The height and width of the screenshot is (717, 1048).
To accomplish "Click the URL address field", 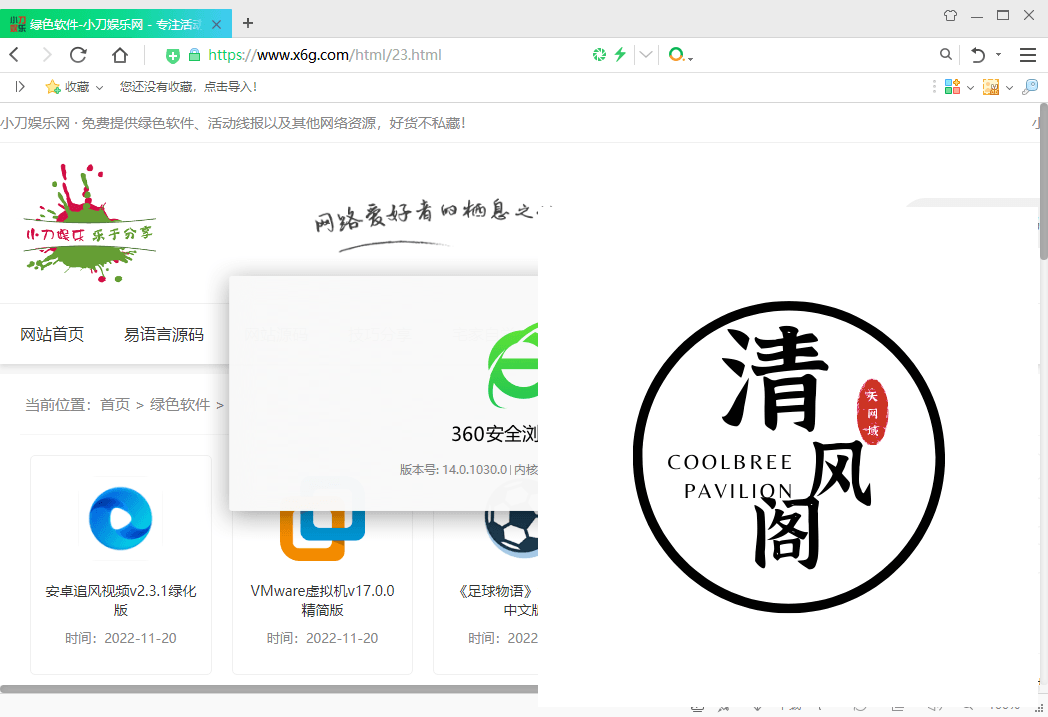I will (x=325, y=55).
